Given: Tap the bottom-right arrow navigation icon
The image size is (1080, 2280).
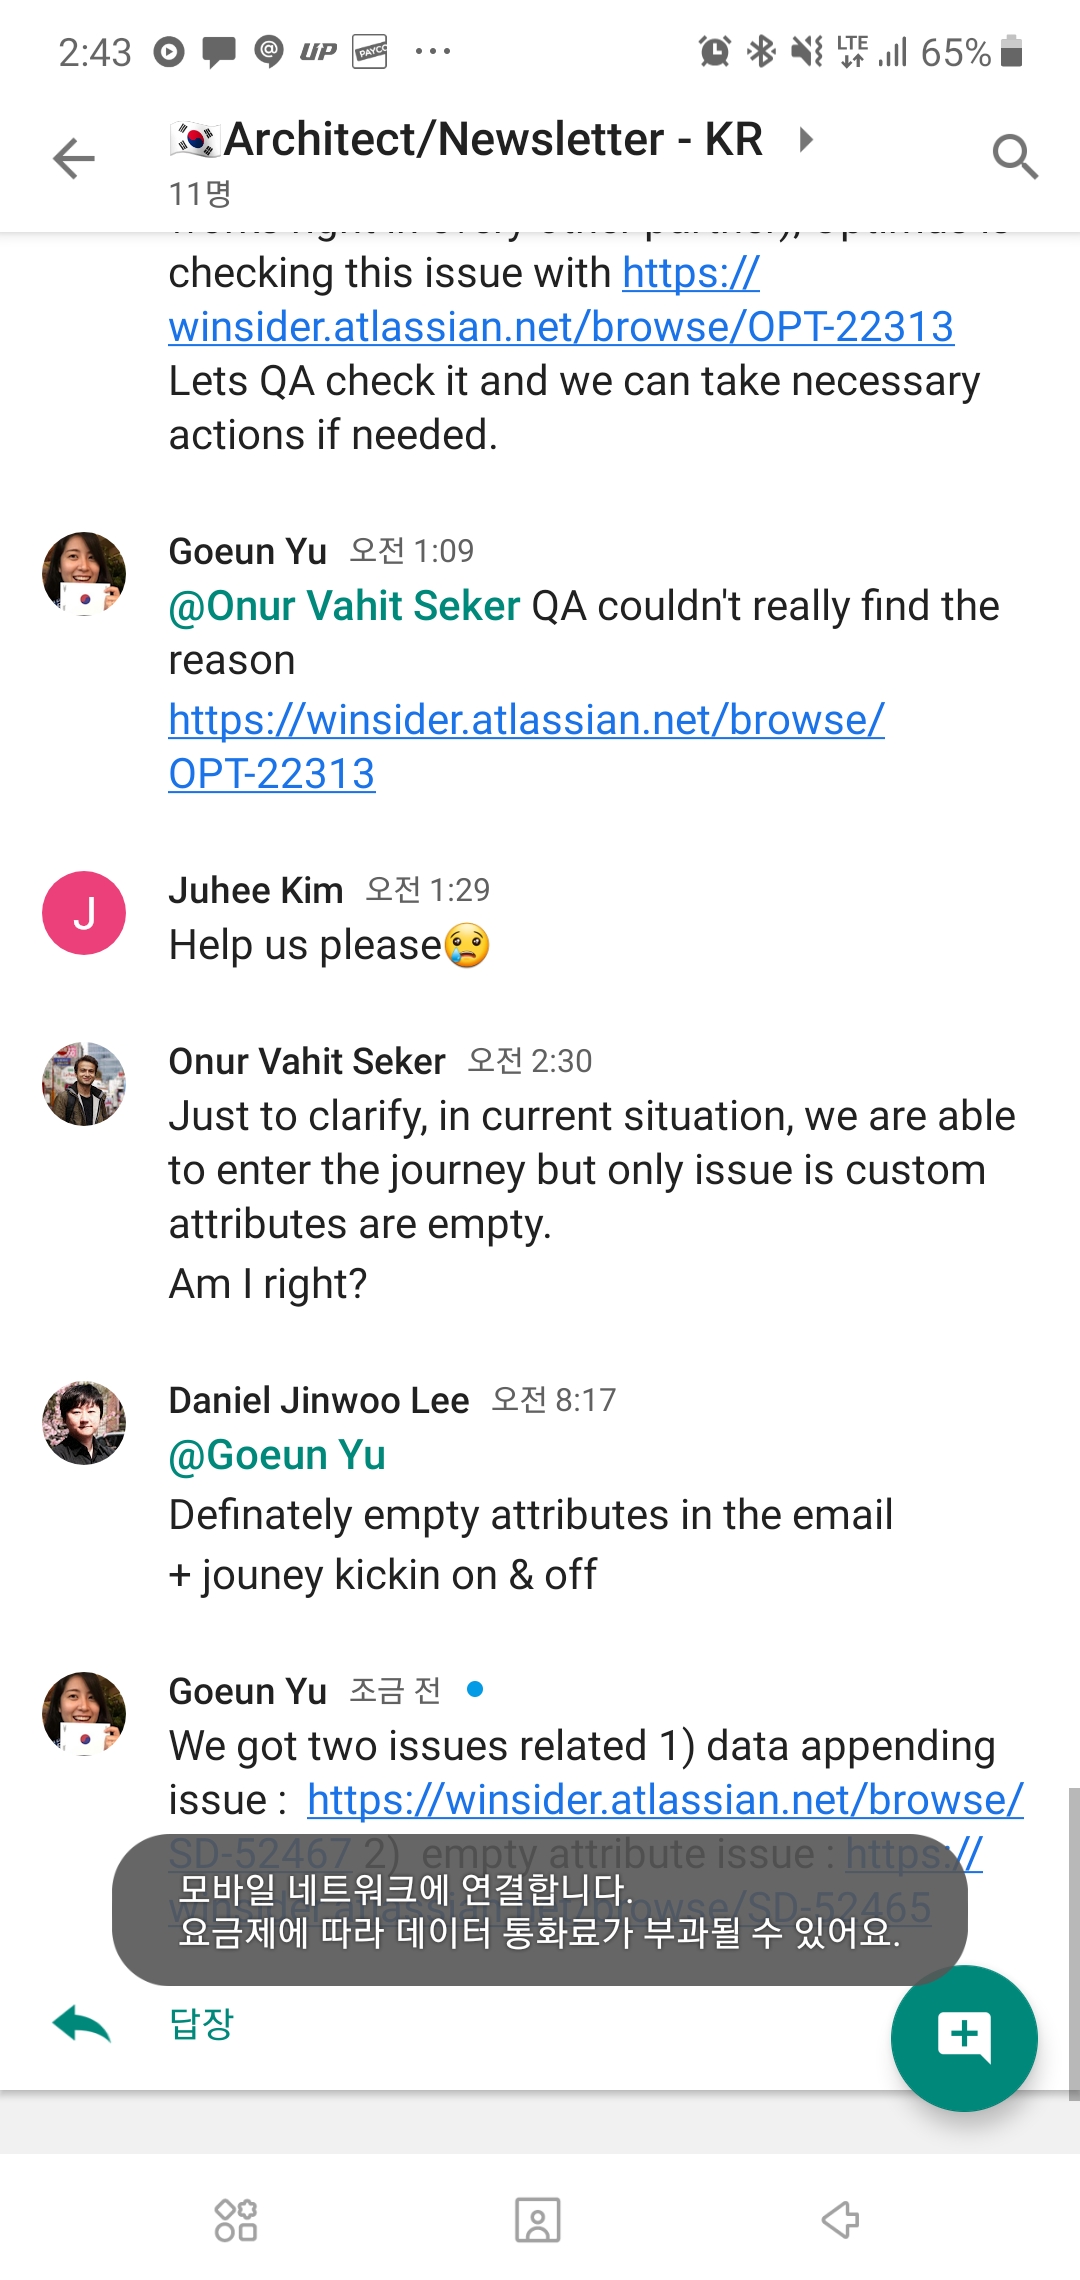Looking at the screenshot, I should [x=840, y=2220].
